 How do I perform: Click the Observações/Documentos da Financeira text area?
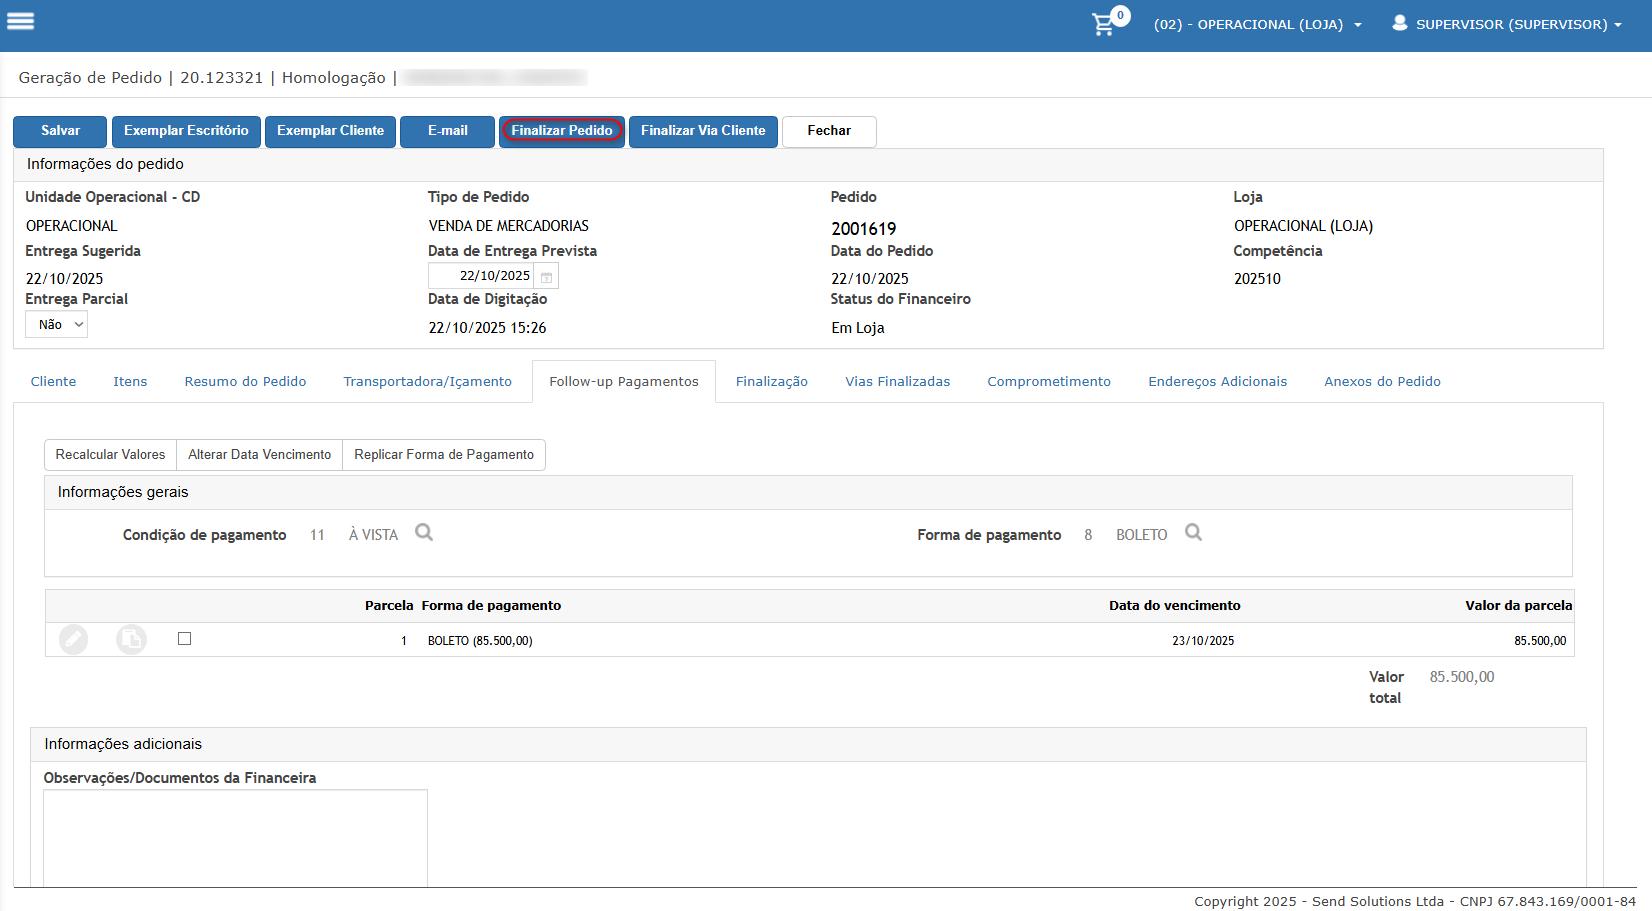235,837
